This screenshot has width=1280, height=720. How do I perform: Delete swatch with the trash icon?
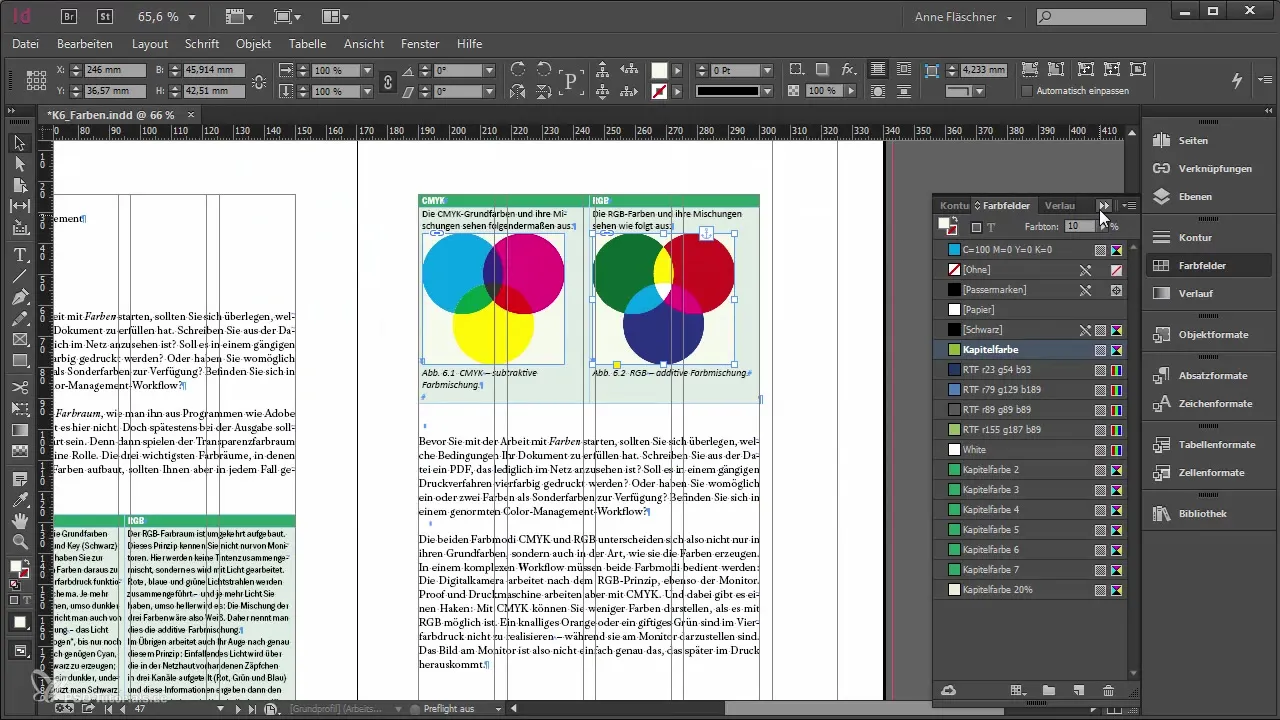pyautogui.click(x=1108, y=690)
